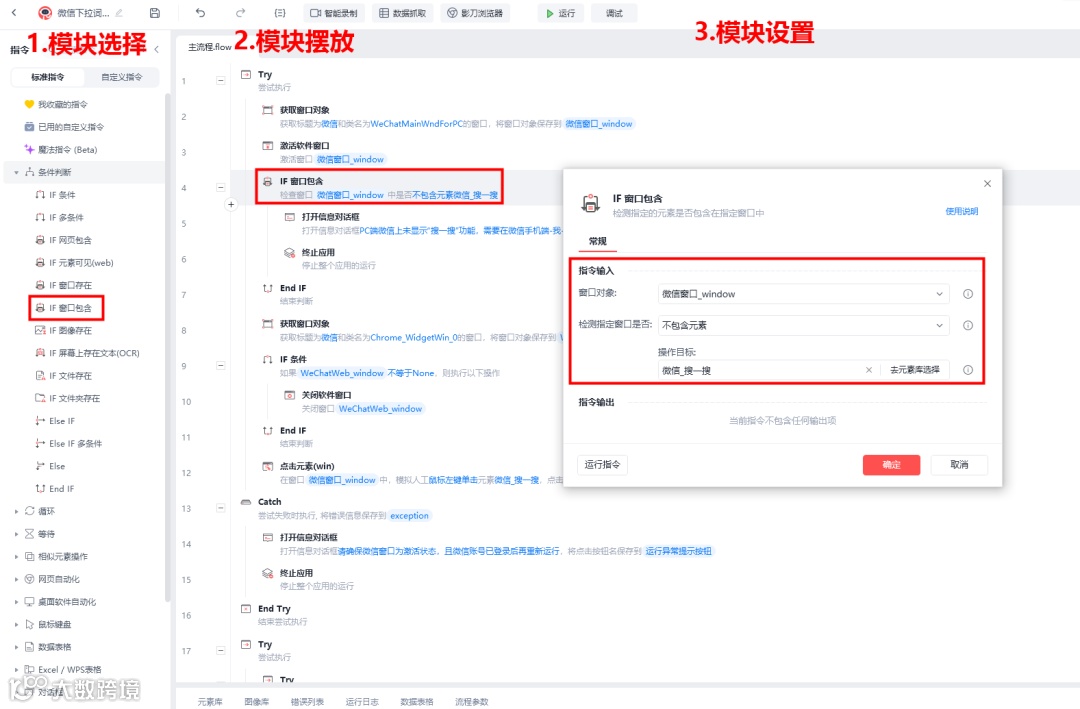Switch to the 自定义指令 tab

(x=122, y=77)
